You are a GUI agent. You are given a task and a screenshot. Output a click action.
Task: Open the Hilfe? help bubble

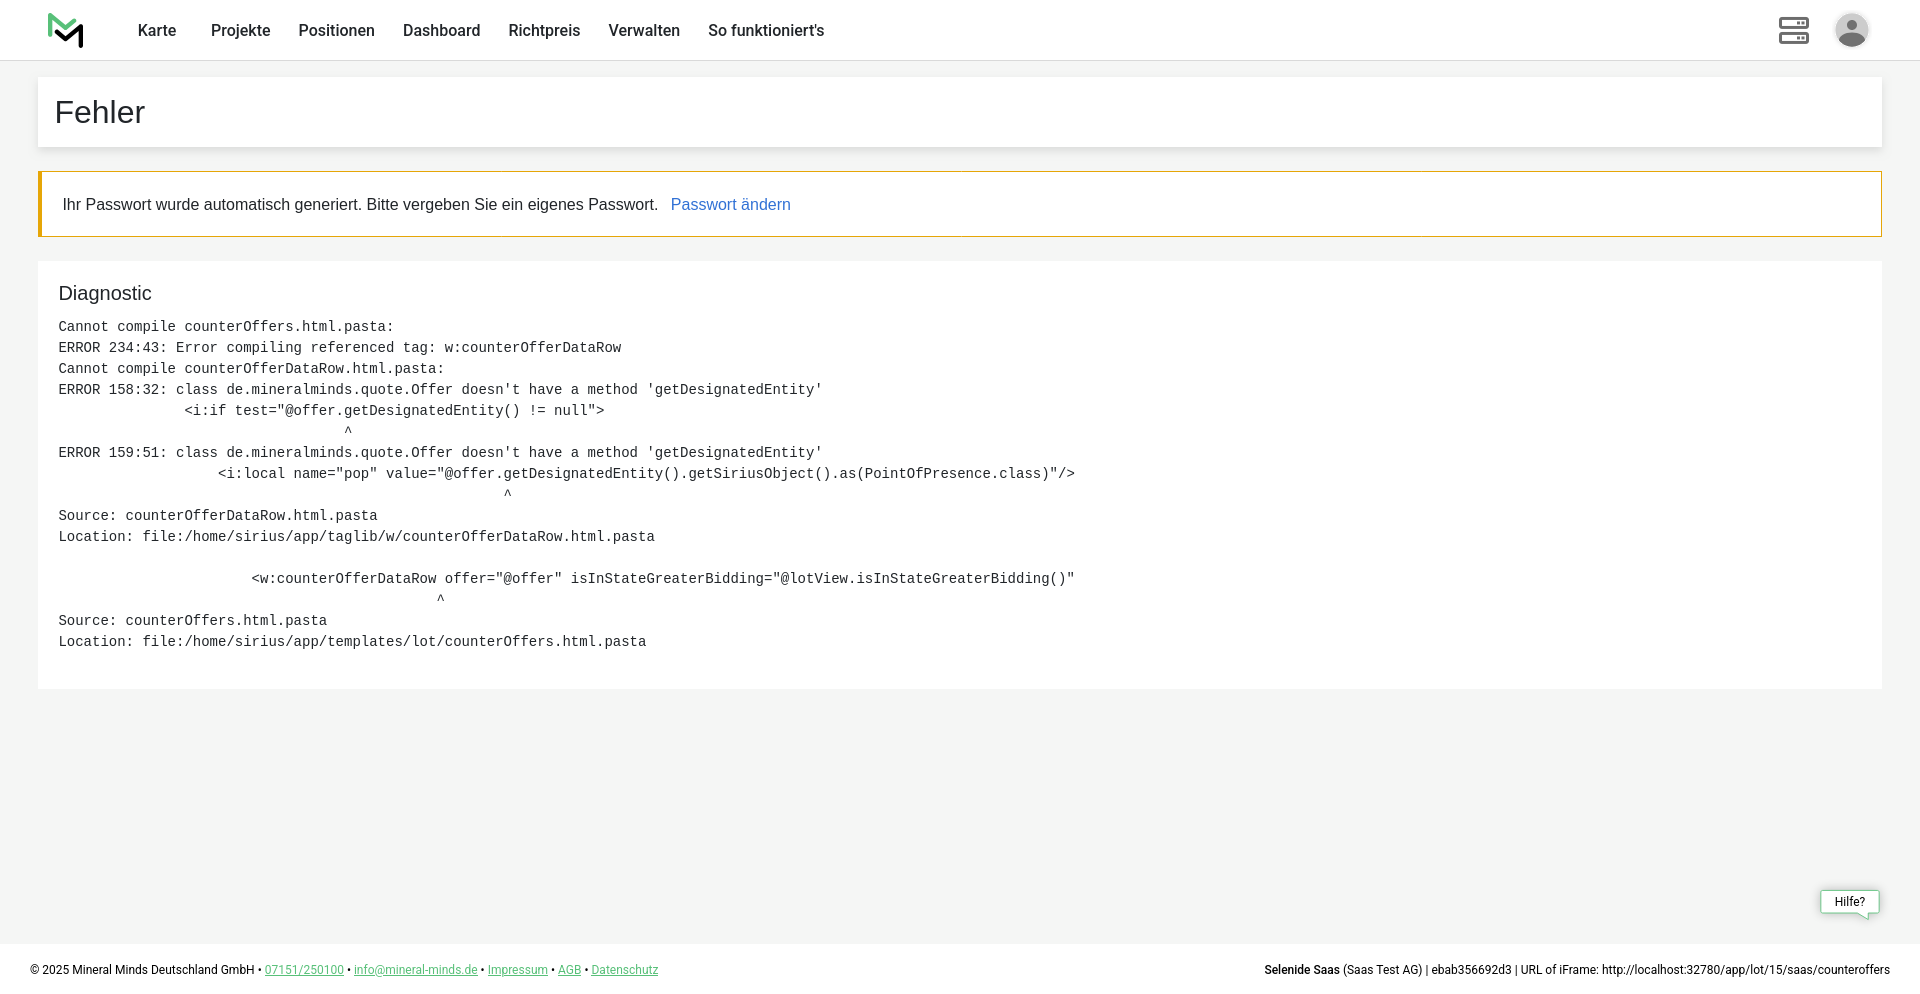(1849, 902)
